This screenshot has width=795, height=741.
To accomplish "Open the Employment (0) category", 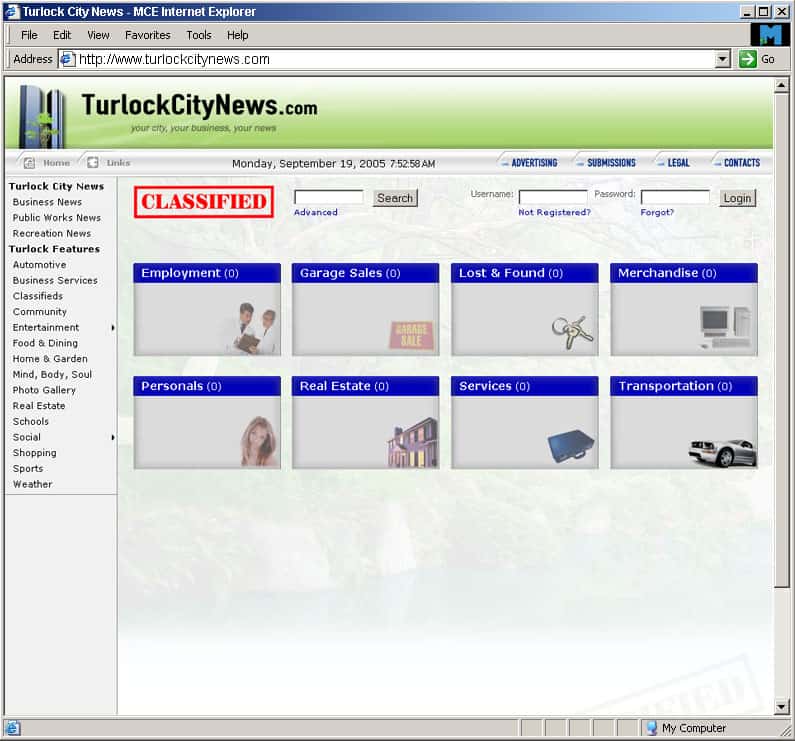I will (207, 273).
